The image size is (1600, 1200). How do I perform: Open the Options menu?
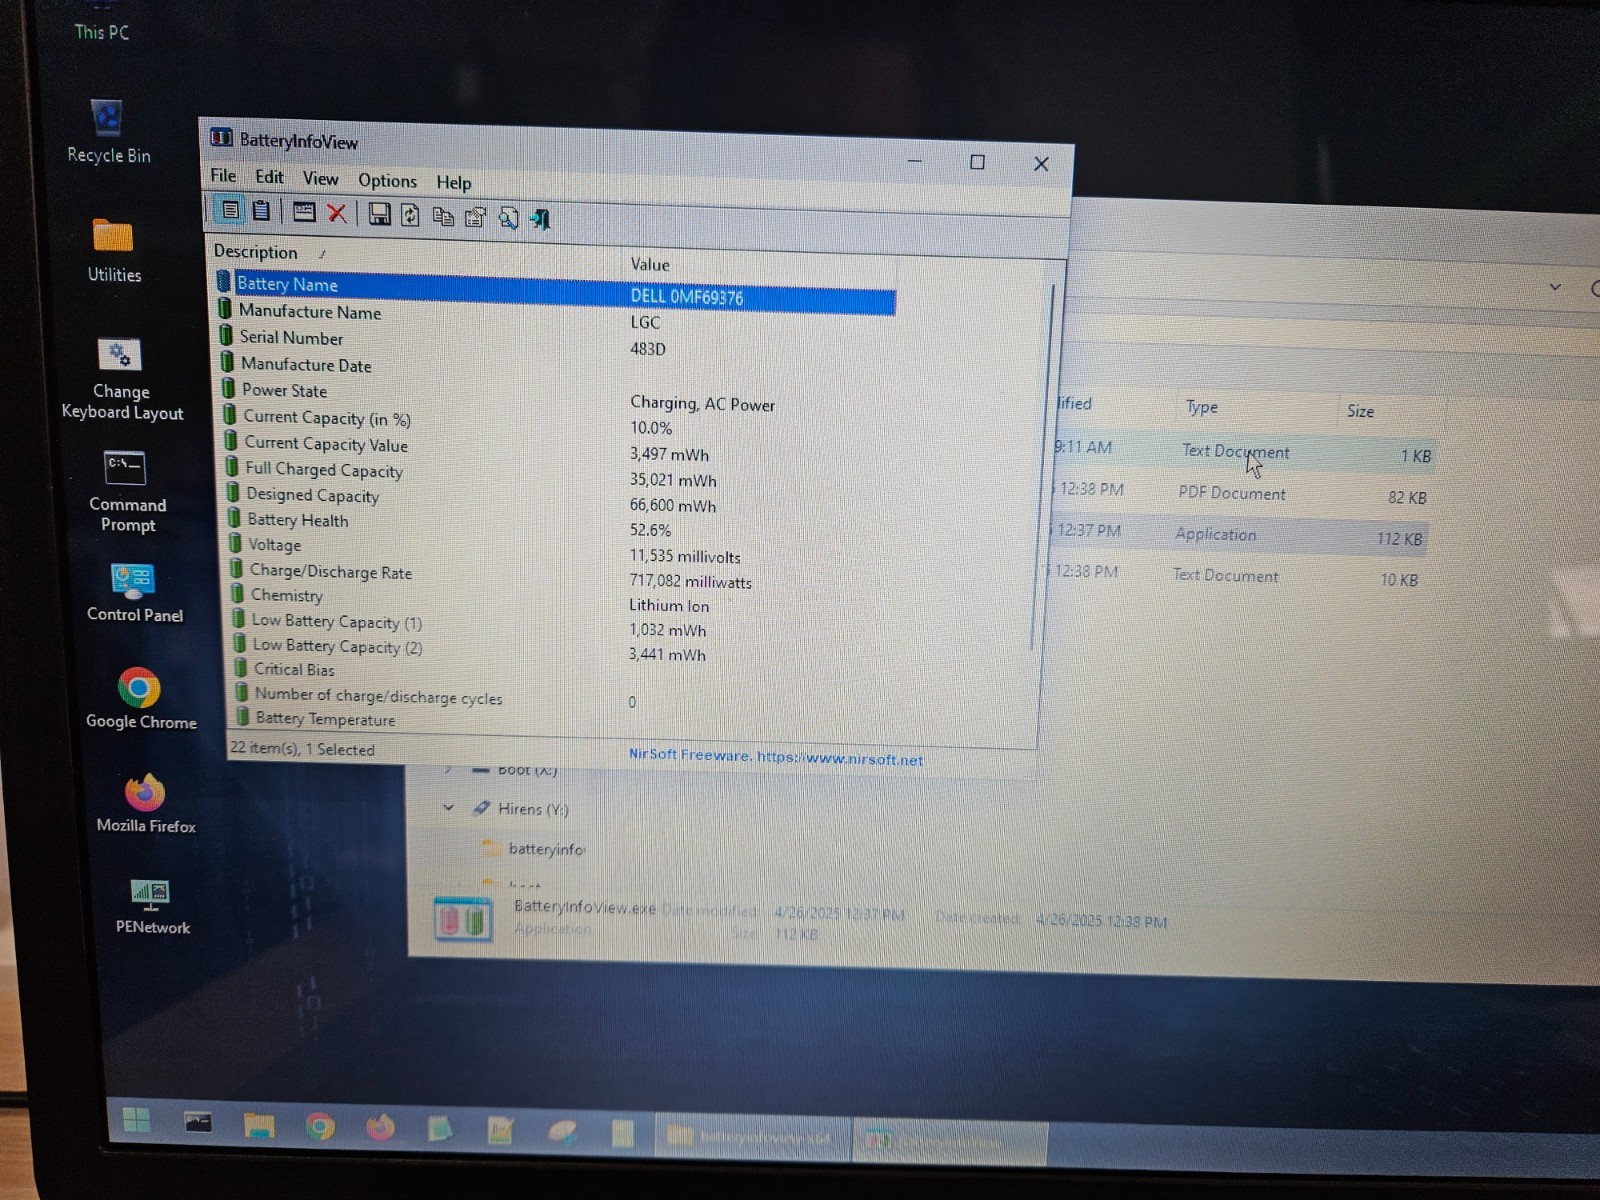click(387, 180)
